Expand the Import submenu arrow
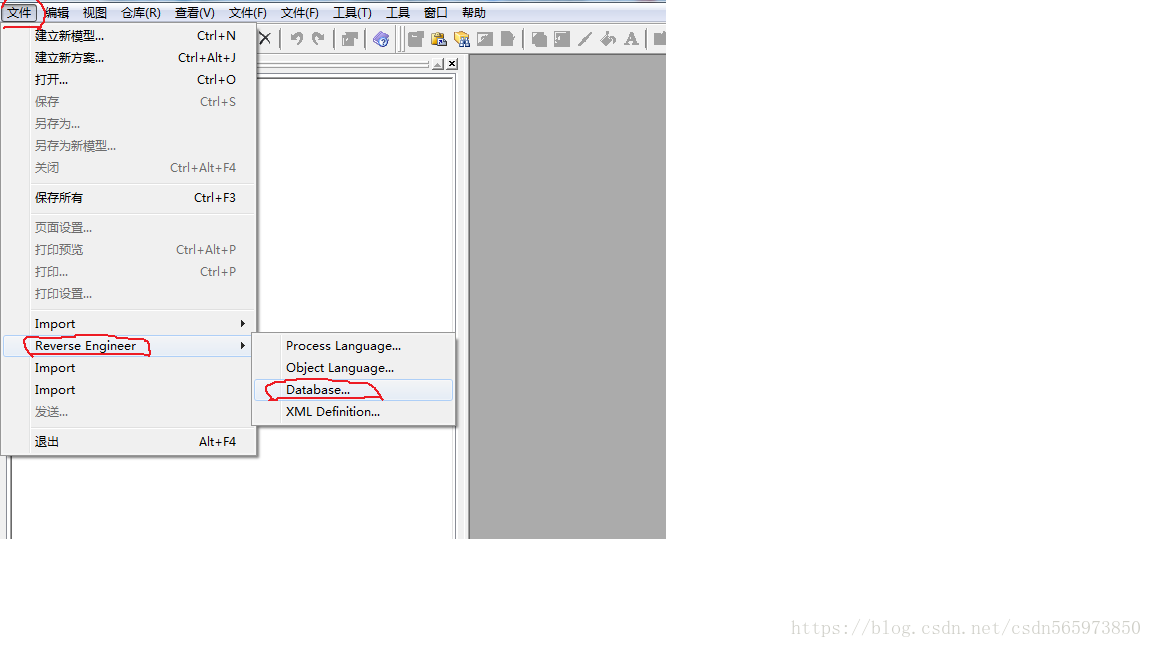The image size is (1152, 648). click(242, 323)
